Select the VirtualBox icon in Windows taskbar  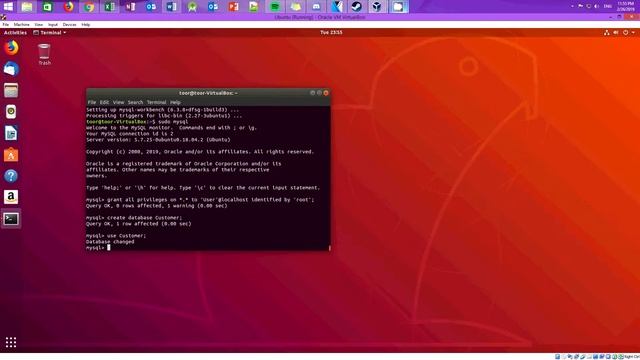coord(377,7)
